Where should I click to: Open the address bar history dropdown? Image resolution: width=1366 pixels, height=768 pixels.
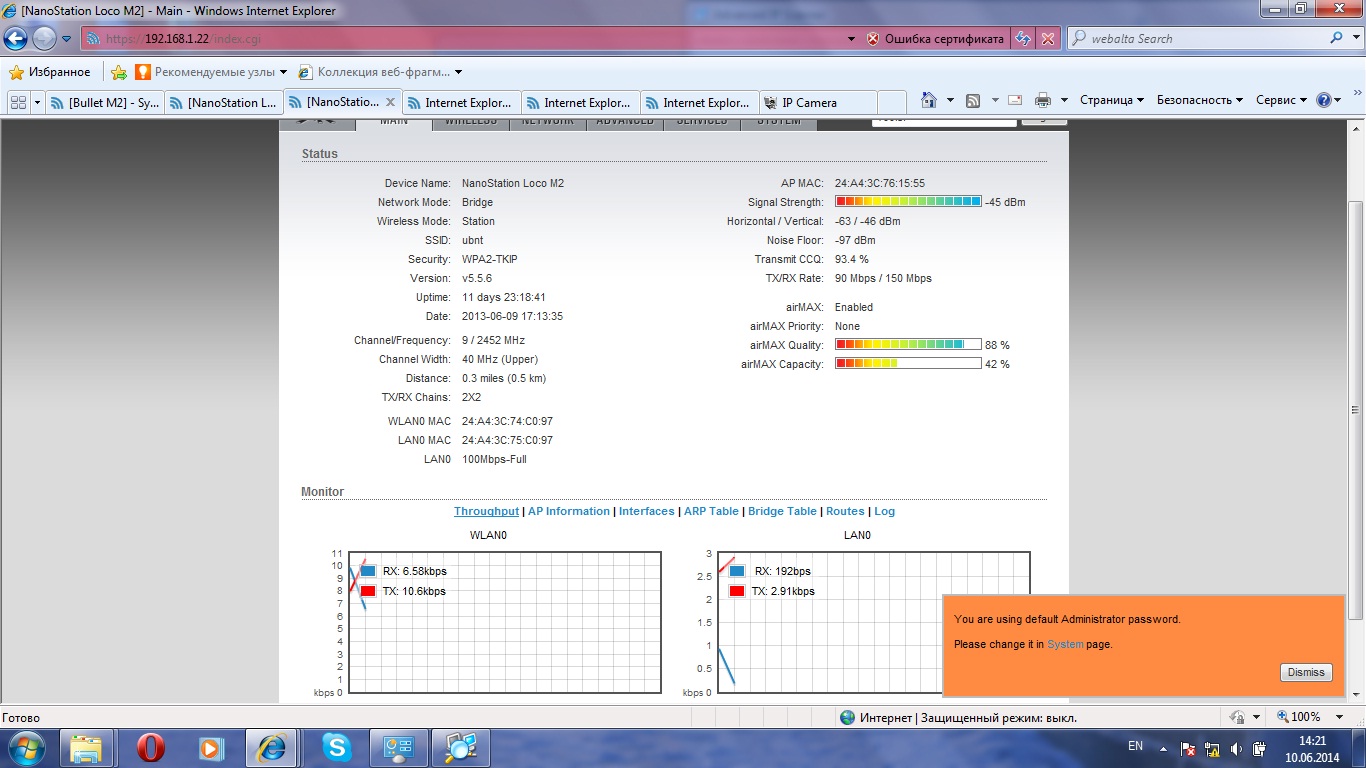[851, 39]
